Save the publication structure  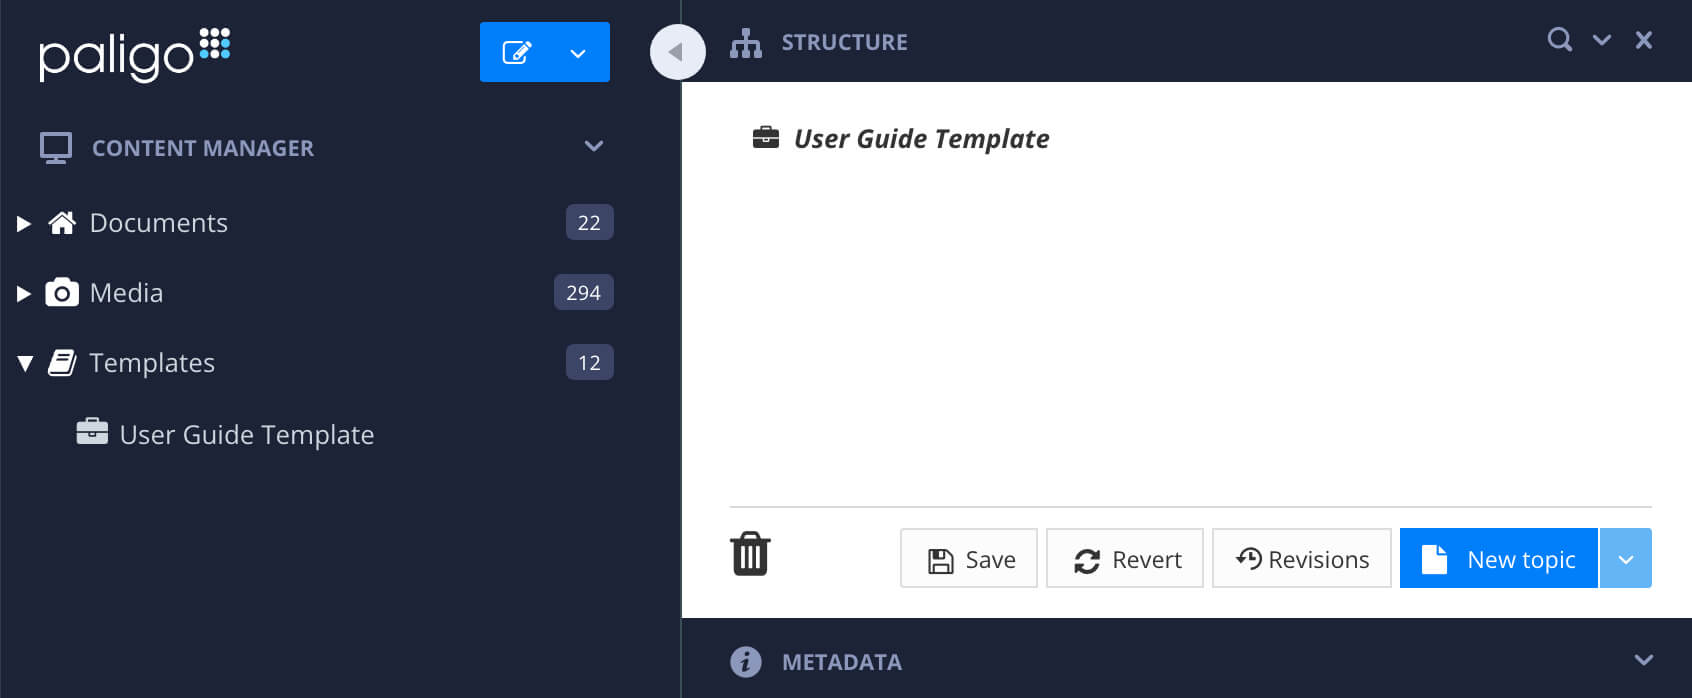click(969, 558)
